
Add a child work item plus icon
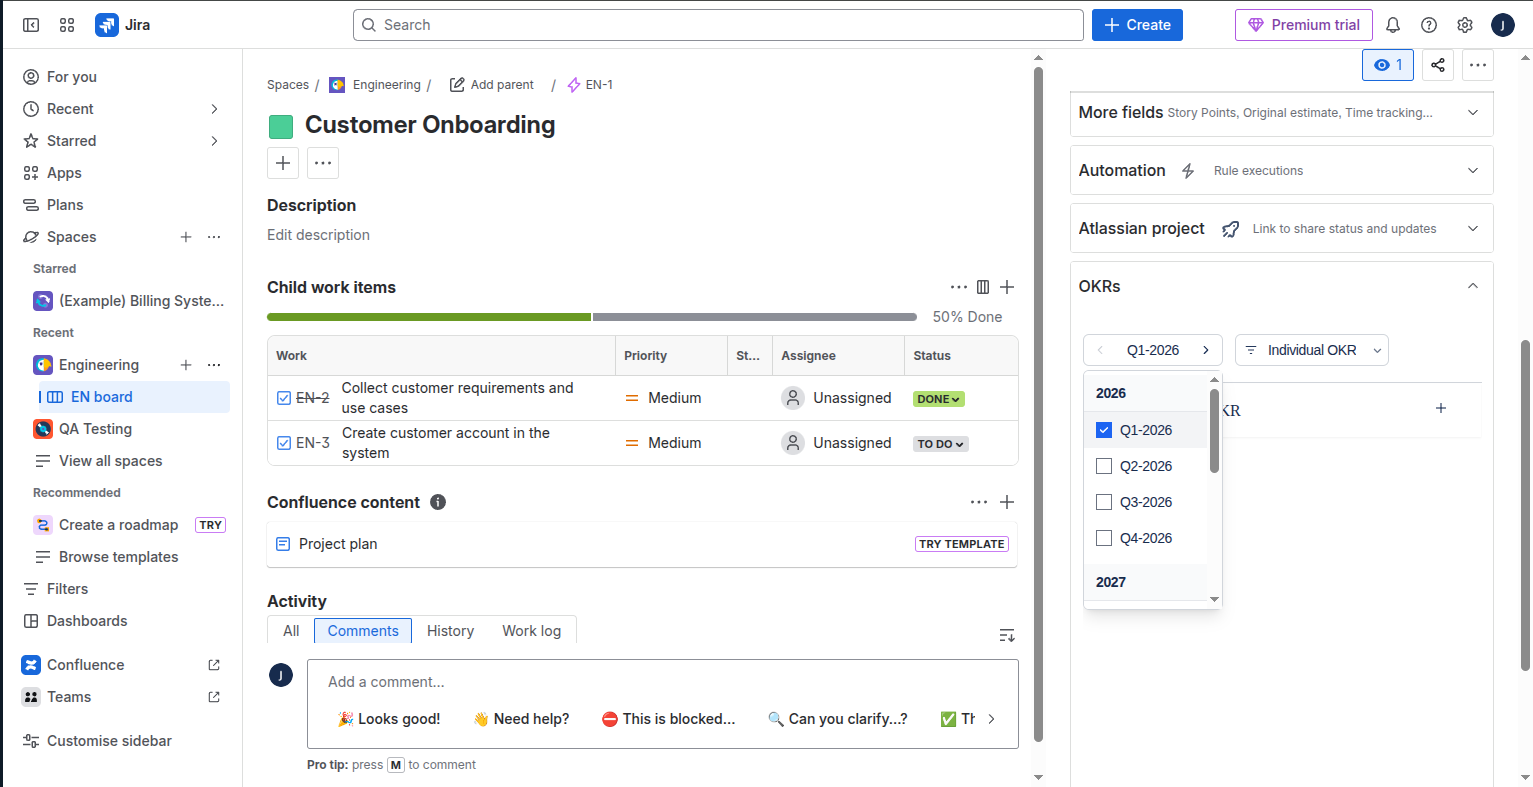pos(1007,287)
